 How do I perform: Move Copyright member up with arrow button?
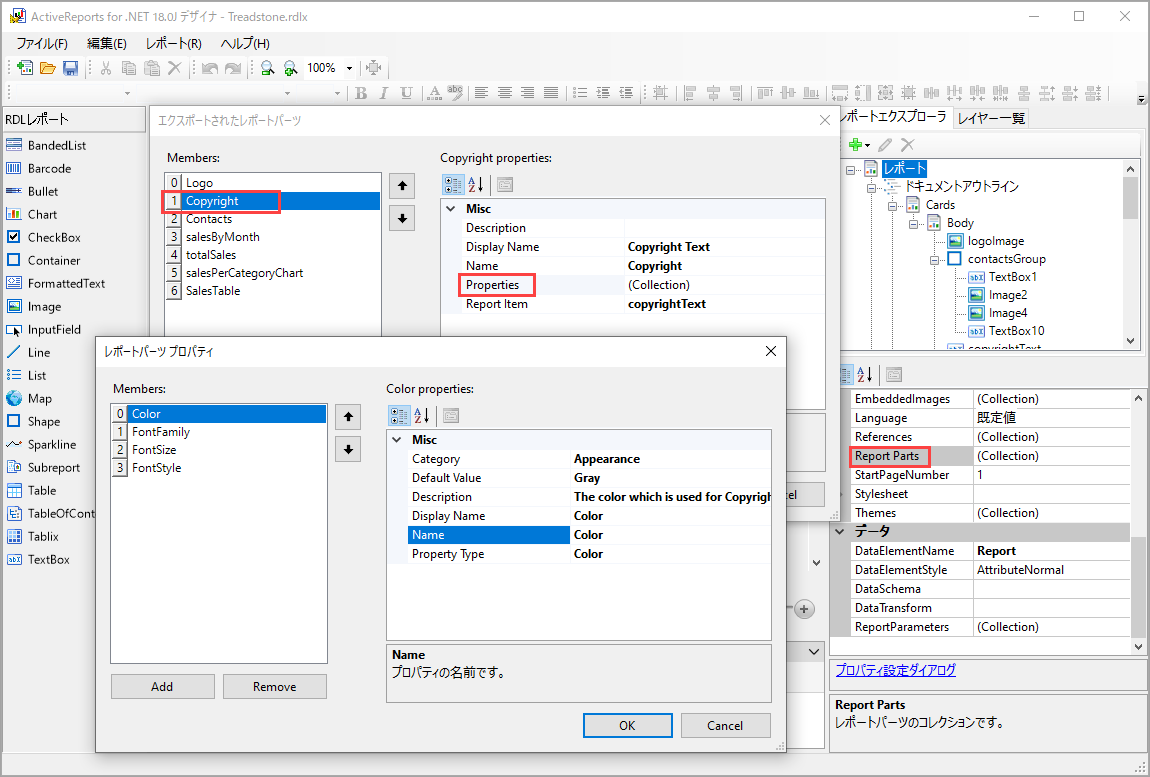[x=402, y=186]
